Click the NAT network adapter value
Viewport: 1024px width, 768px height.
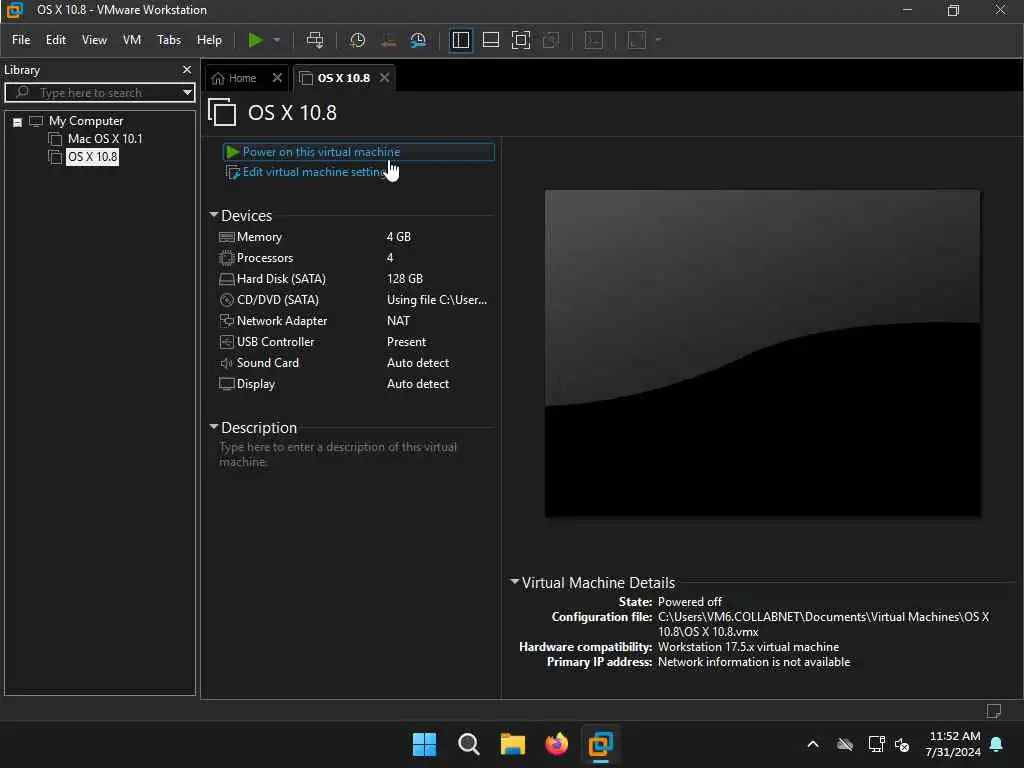pyautogui.click(x=398, y=321)
